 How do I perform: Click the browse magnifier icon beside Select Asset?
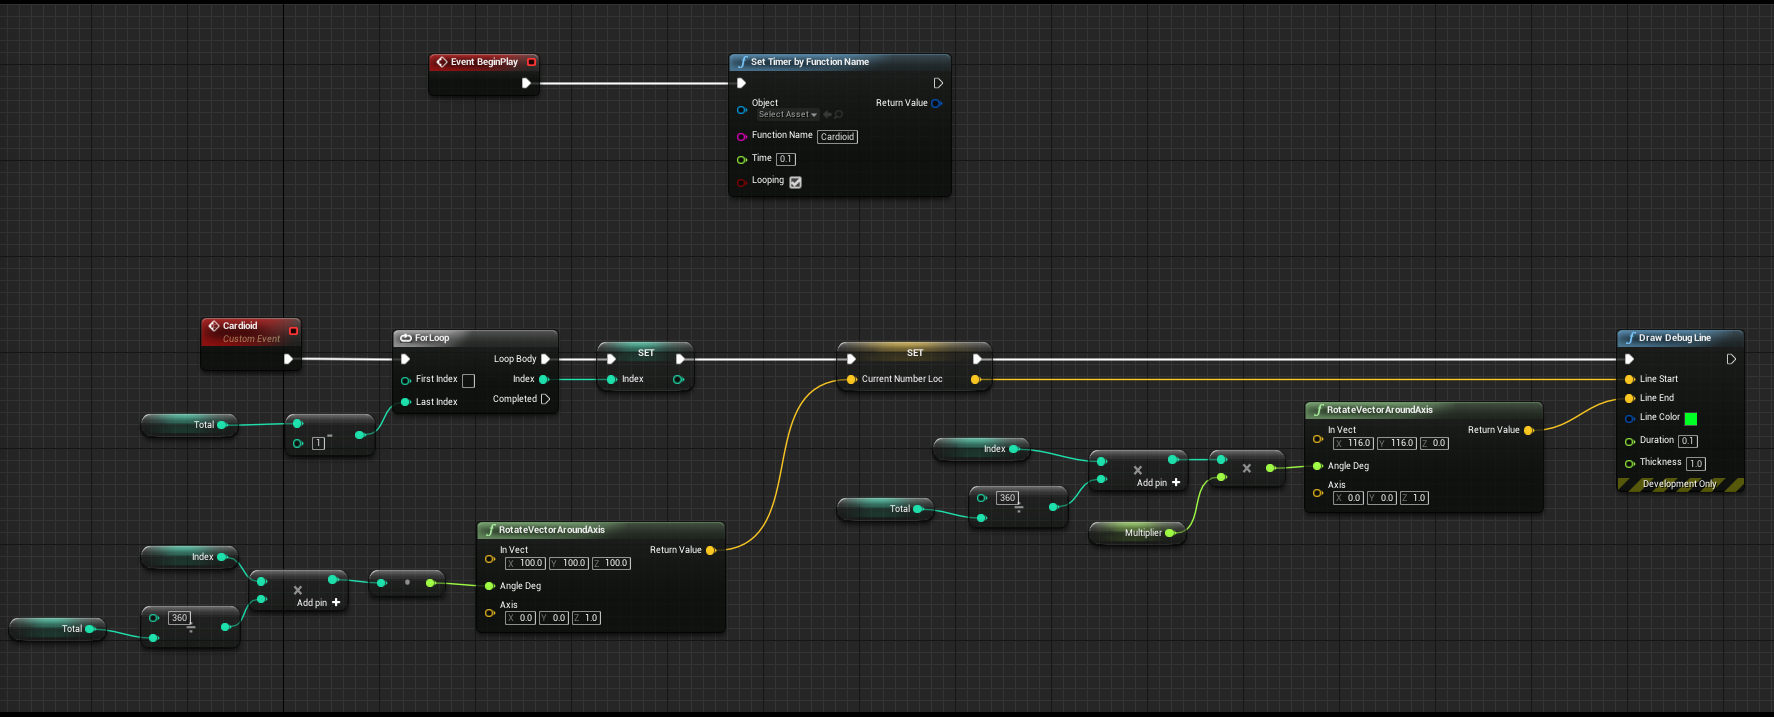[838, 115]
